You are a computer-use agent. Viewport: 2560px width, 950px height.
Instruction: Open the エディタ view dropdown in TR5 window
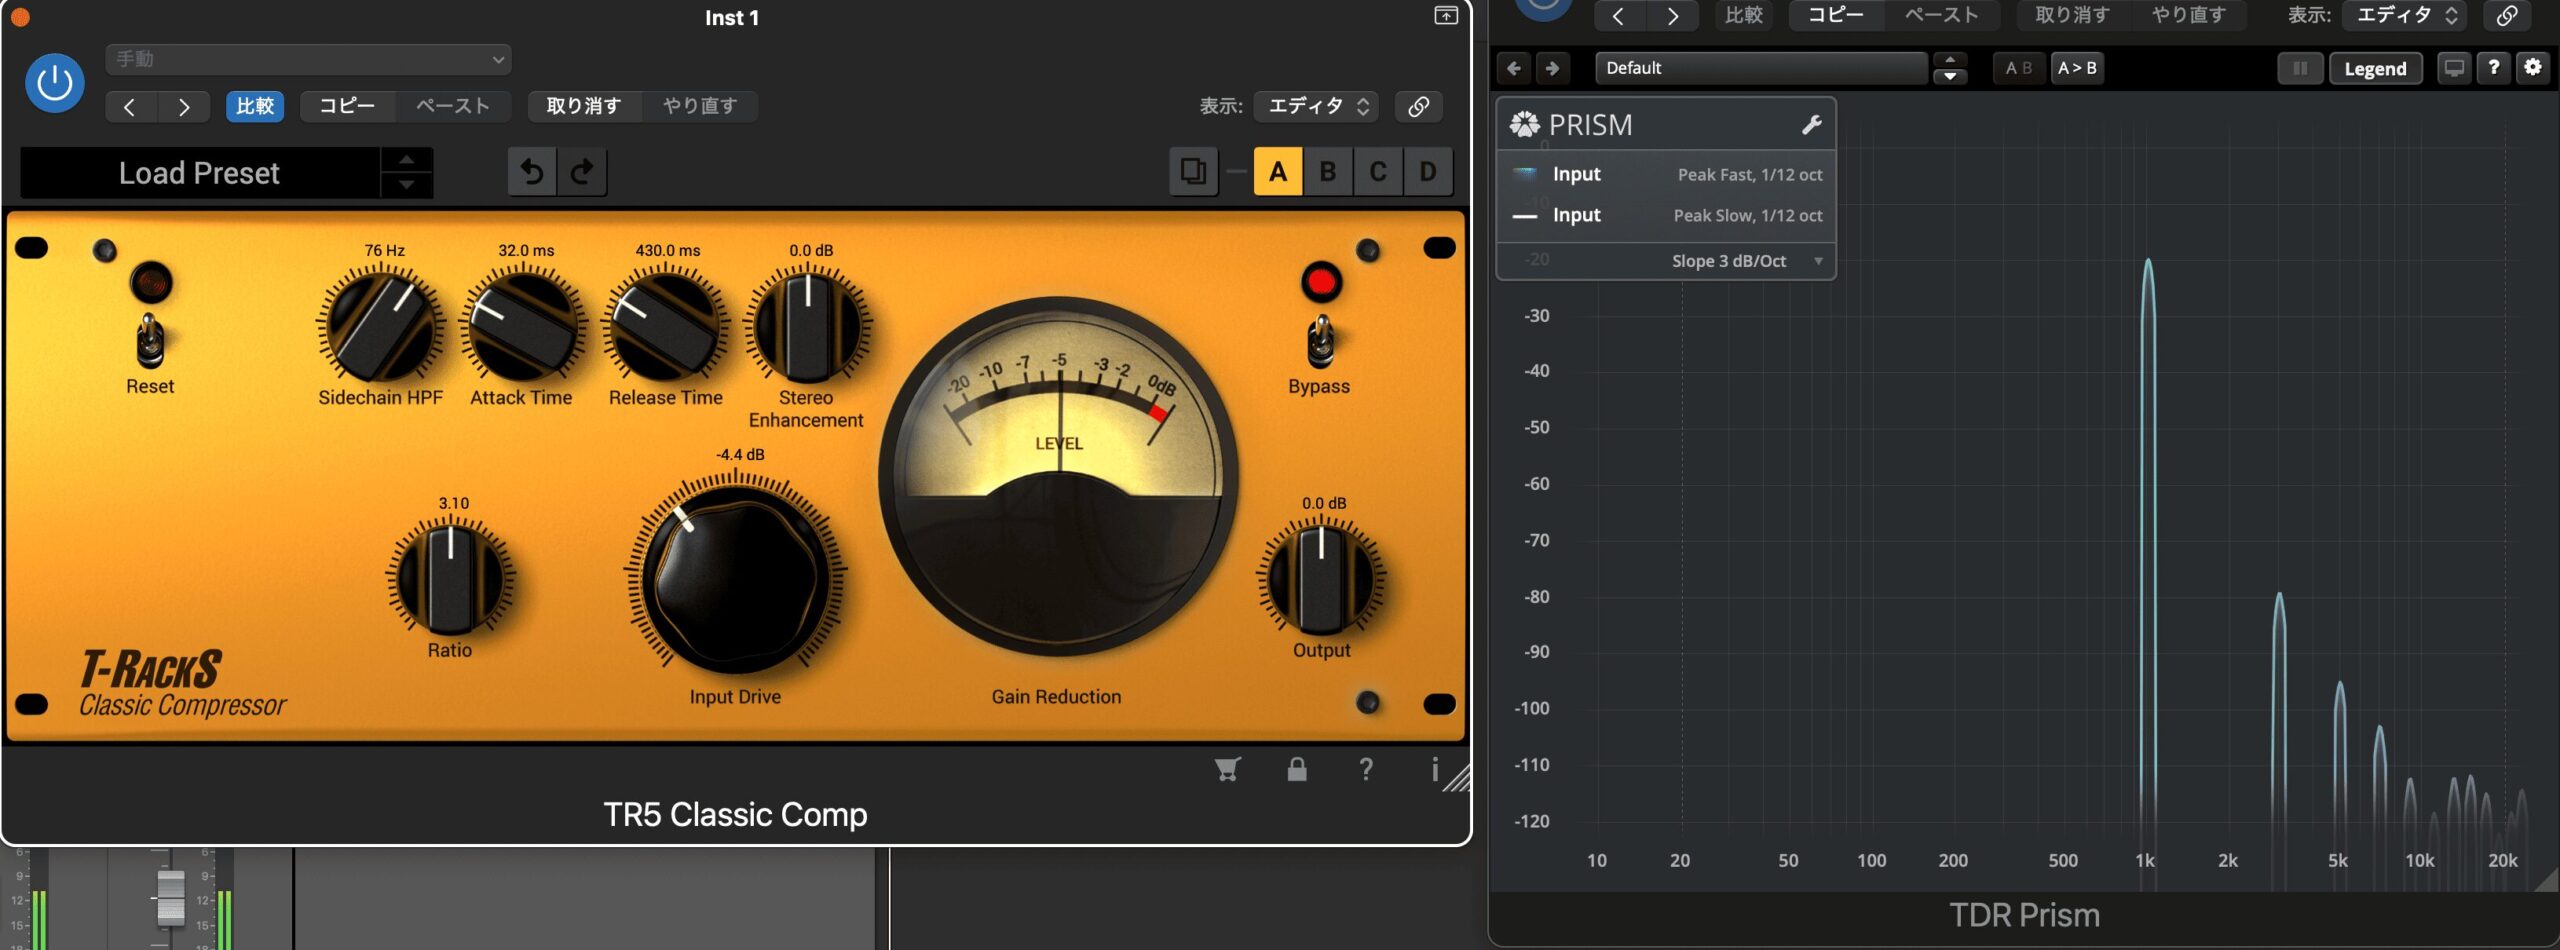pos(1317,107)
